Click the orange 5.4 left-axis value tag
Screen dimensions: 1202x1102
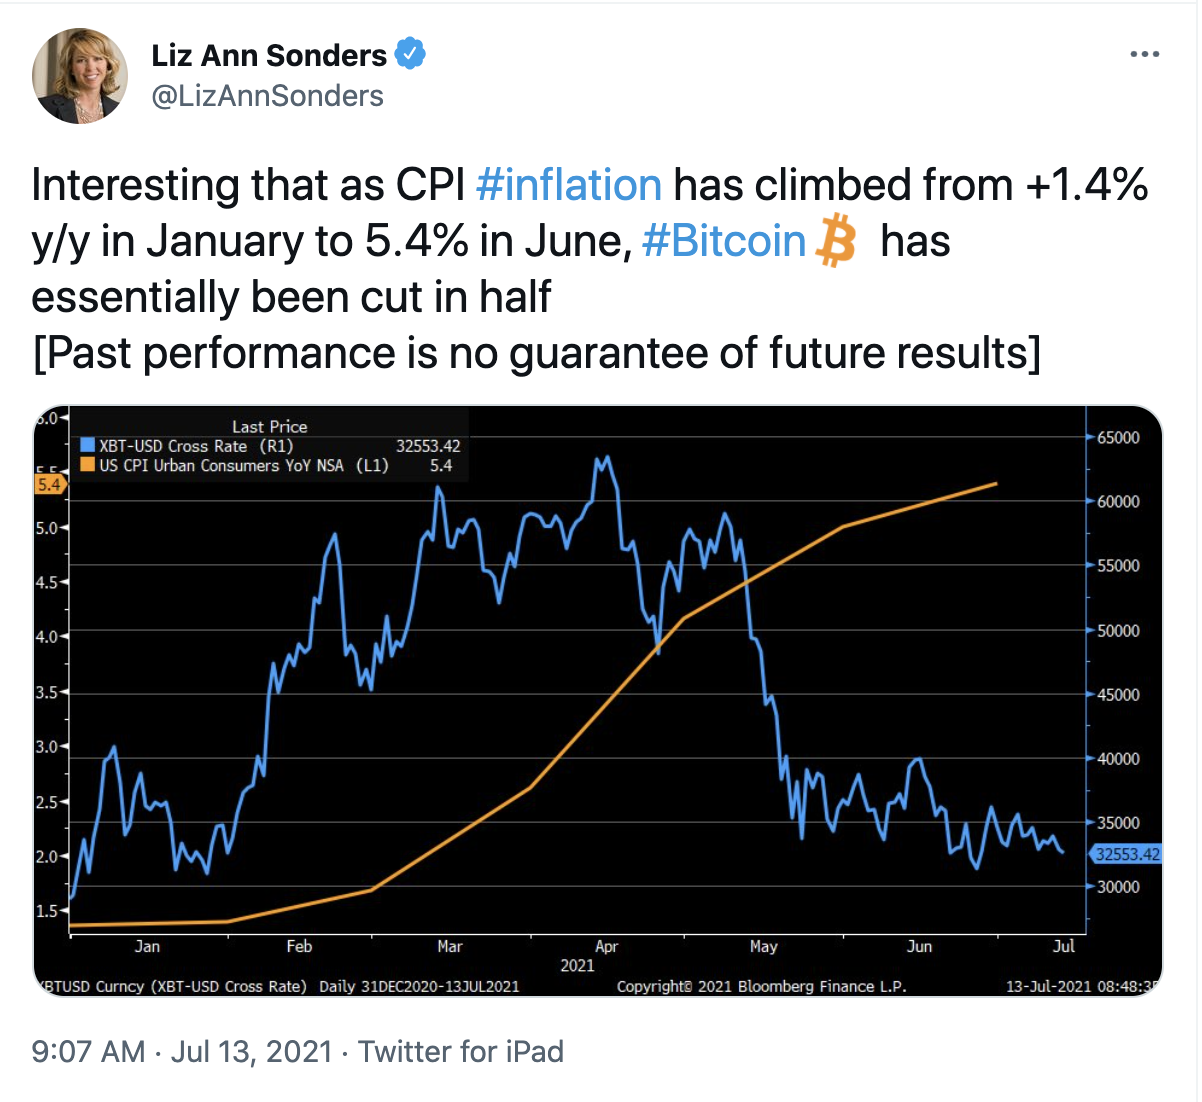pos(49,485)
